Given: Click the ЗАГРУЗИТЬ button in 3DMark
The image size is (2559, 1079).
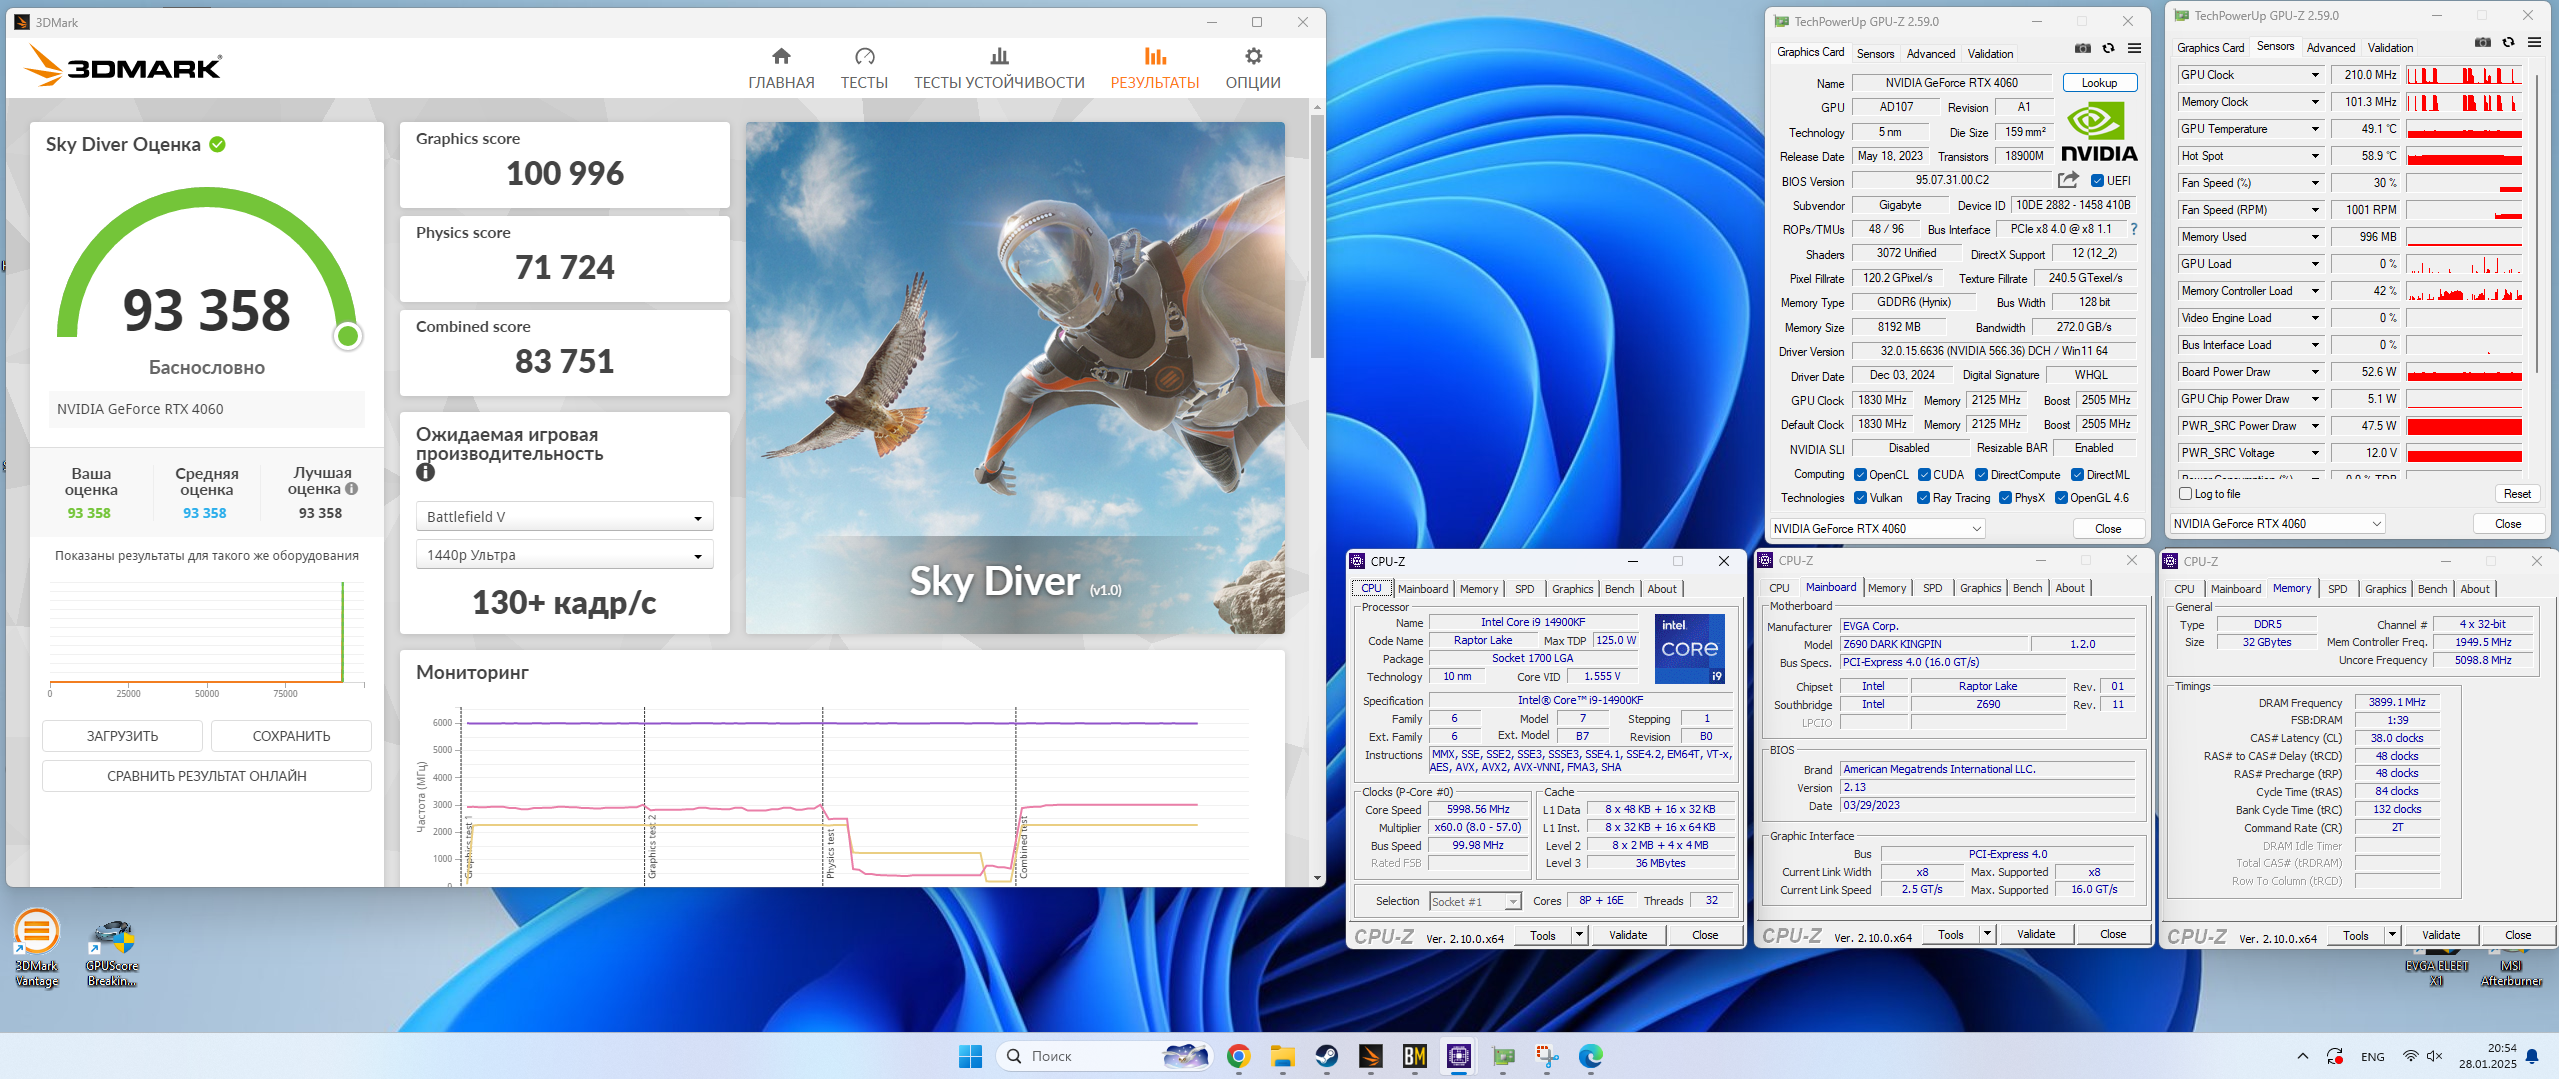Looking at the screenshot, I should pos(122,736).
